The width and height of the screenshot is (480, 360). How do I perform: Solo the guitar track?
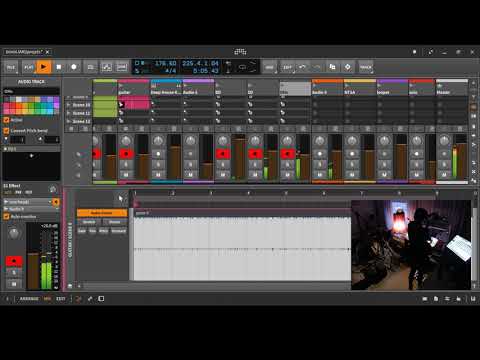(126, 164)
